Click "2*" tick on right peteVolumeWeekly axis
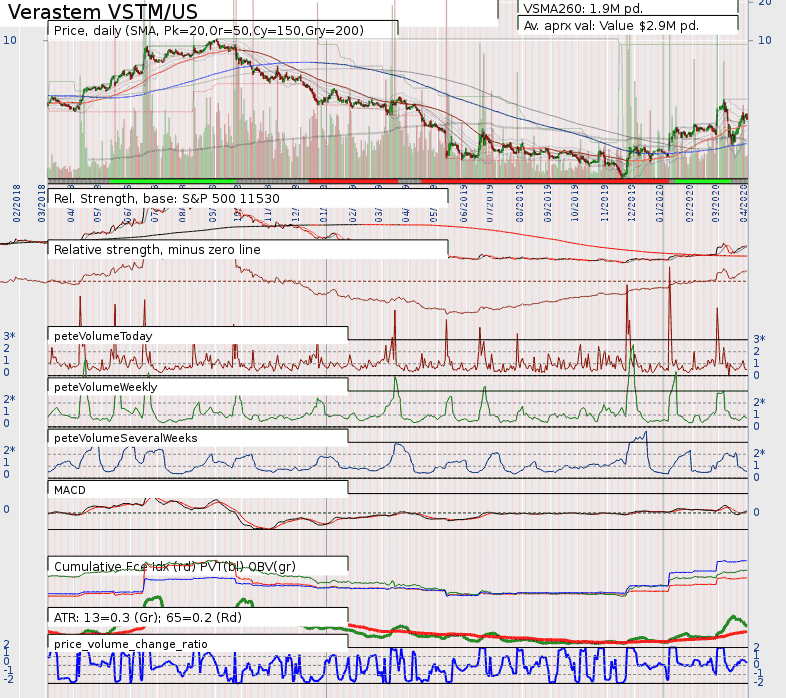786x698 pixels. pos(759,402)
